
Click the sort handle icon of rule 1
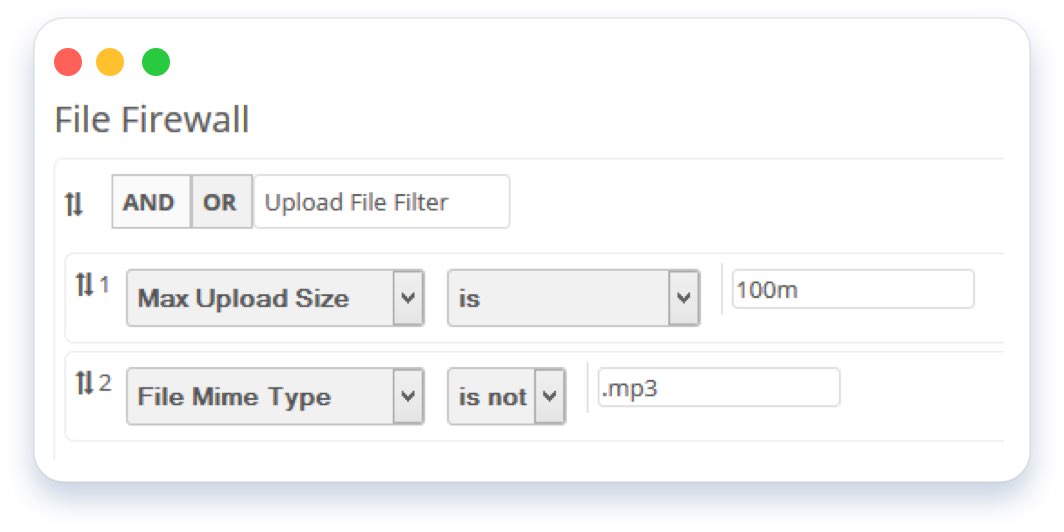coord(84,285)
